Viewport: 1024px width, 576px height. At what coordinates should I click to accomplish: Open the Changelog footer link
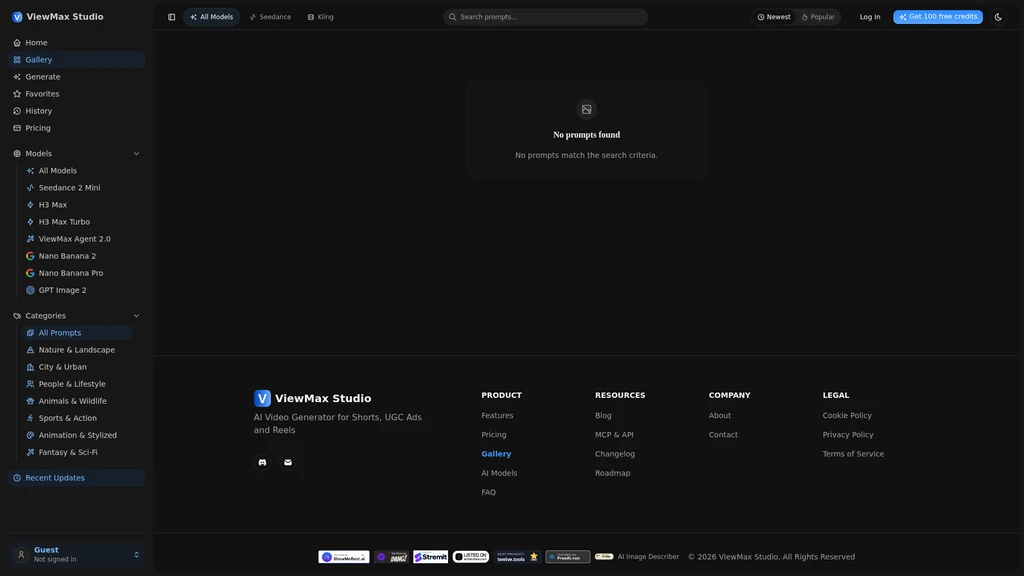click(x=615, y=454)
